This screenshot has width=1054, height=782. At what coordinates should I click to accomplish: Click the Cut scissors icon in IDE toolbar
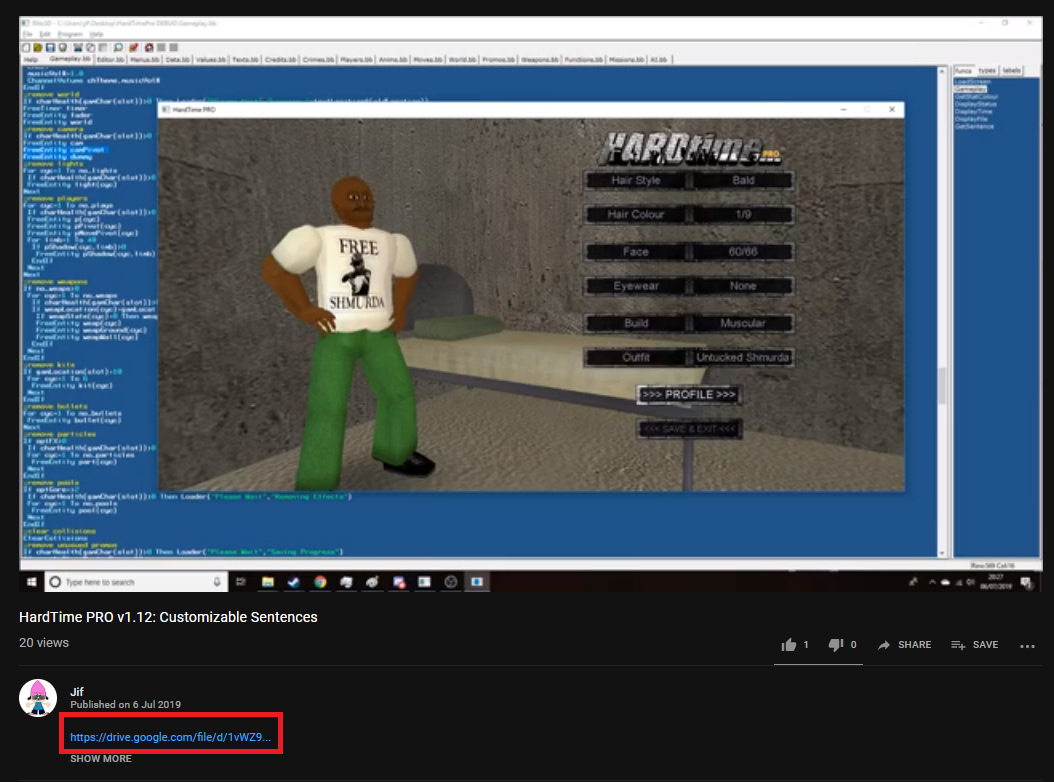(78, 48)
